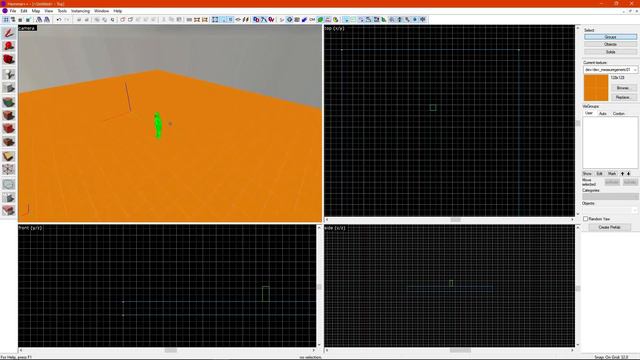Viewport: 640px width, 360px height.
Task: Open the File menu
Action: click(x=13, y=11)
